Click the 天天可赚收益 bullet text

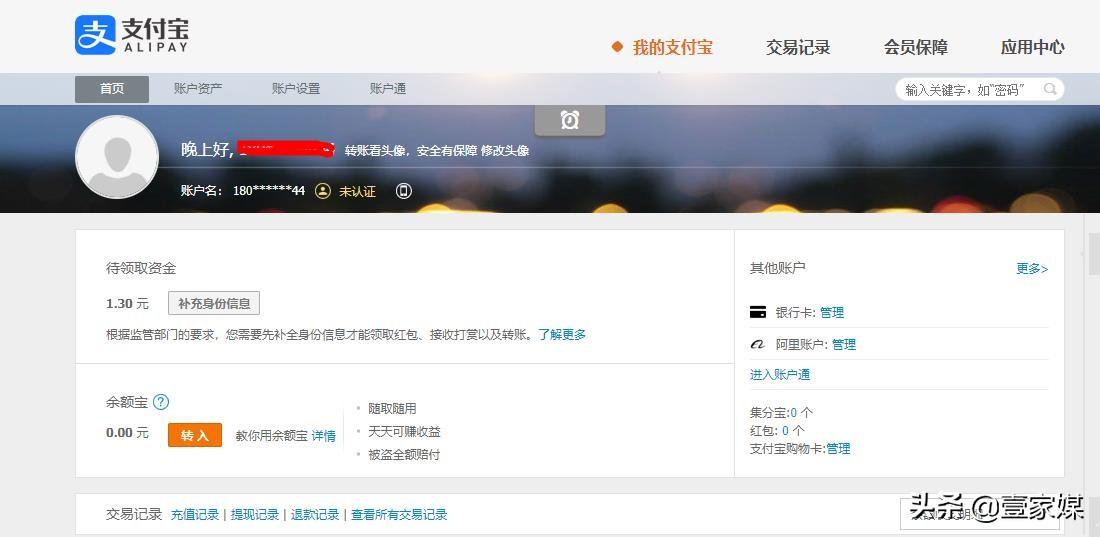pos(404,432)
